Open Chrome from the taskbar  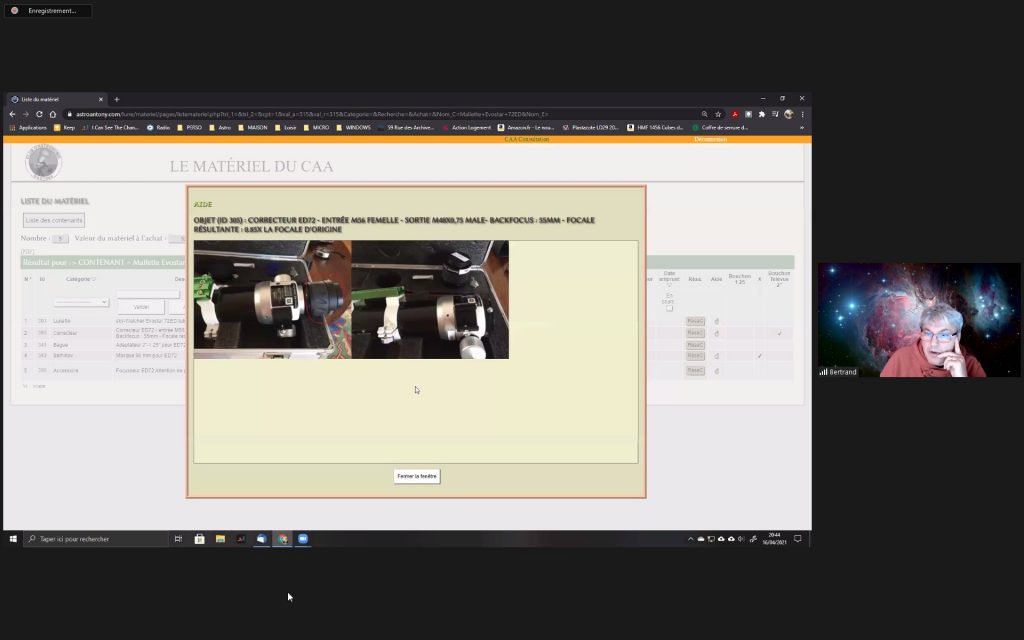[x=282, y=539]
